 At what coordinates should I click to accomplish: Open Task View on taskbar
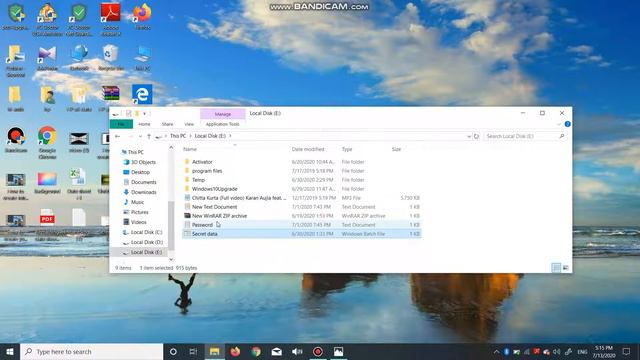193,351
